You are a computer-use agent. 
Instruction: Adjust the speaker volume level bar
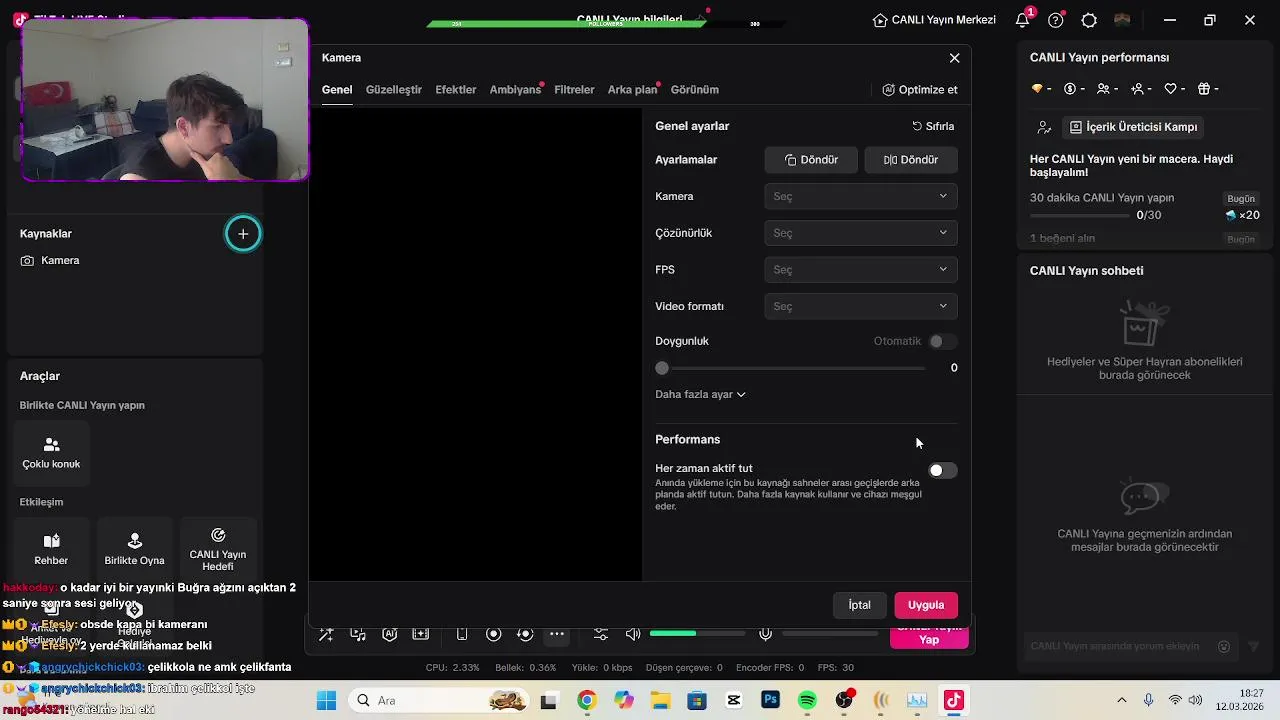[697, 634]
